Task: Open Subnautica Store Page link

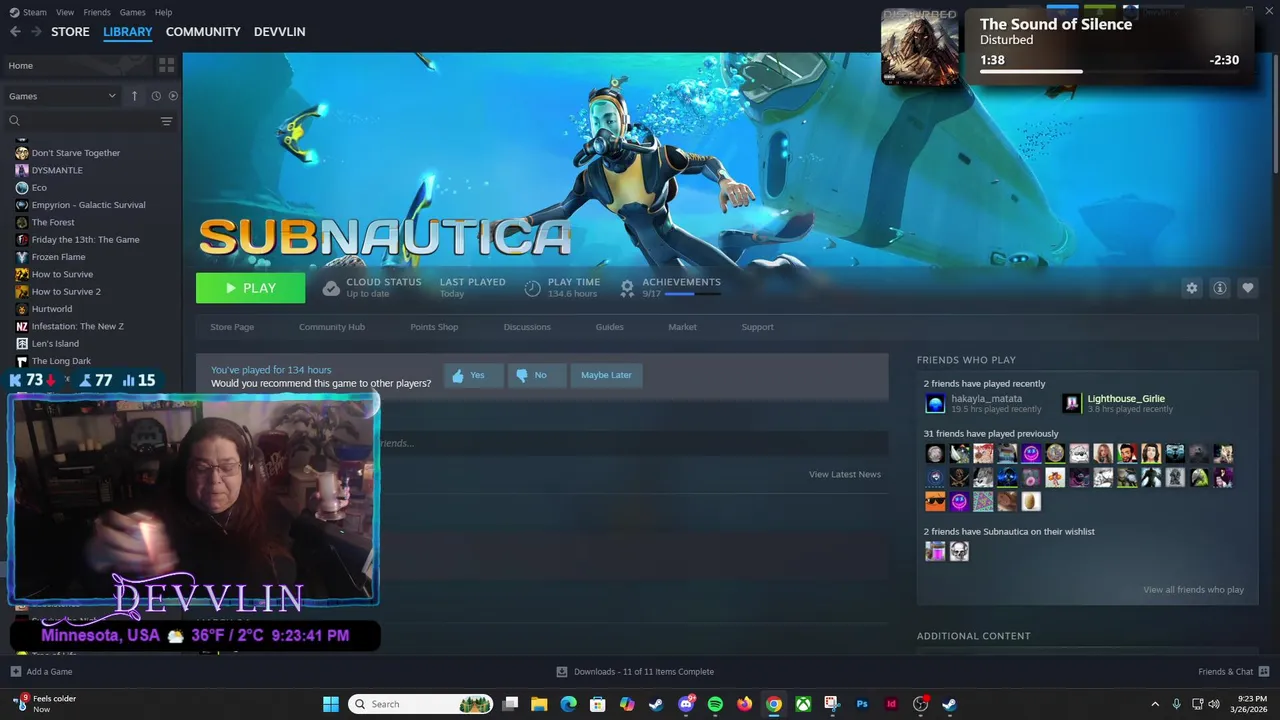Action: [x=232, y=327]
